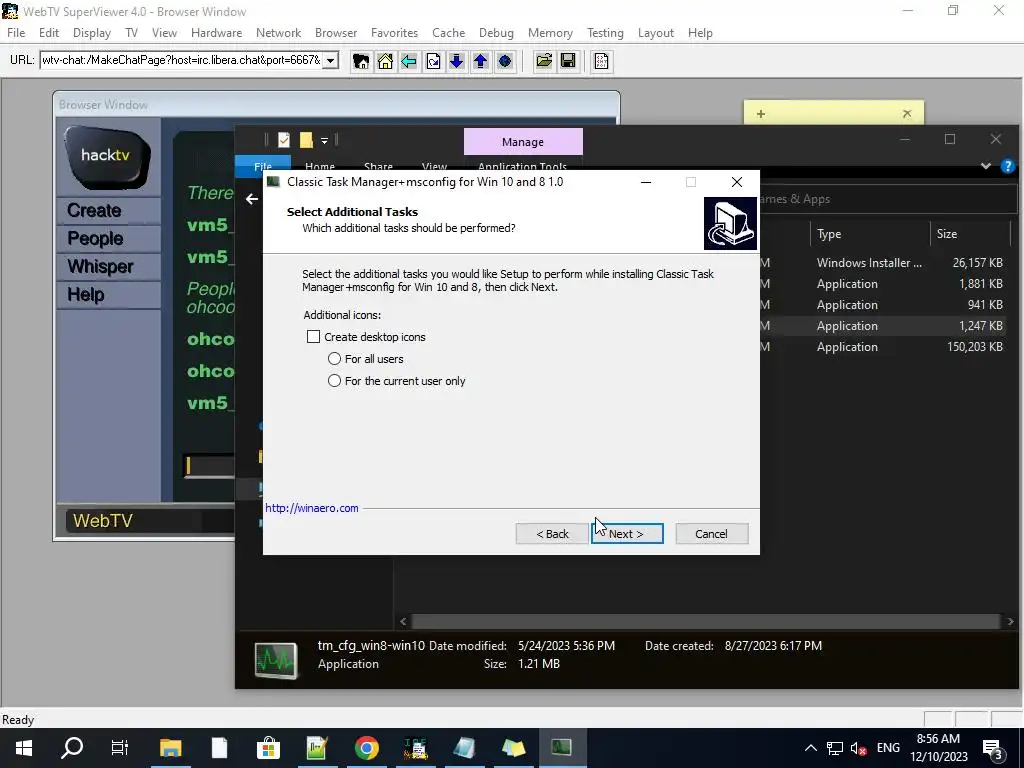Open the Memory menu
This screenshot has width=1024, height=768.
[x=550, y=33]
